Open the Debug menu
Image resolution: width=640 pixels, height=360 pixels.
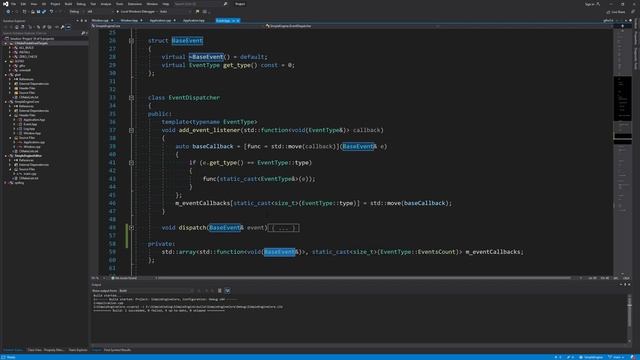click(x=81, y=4)
